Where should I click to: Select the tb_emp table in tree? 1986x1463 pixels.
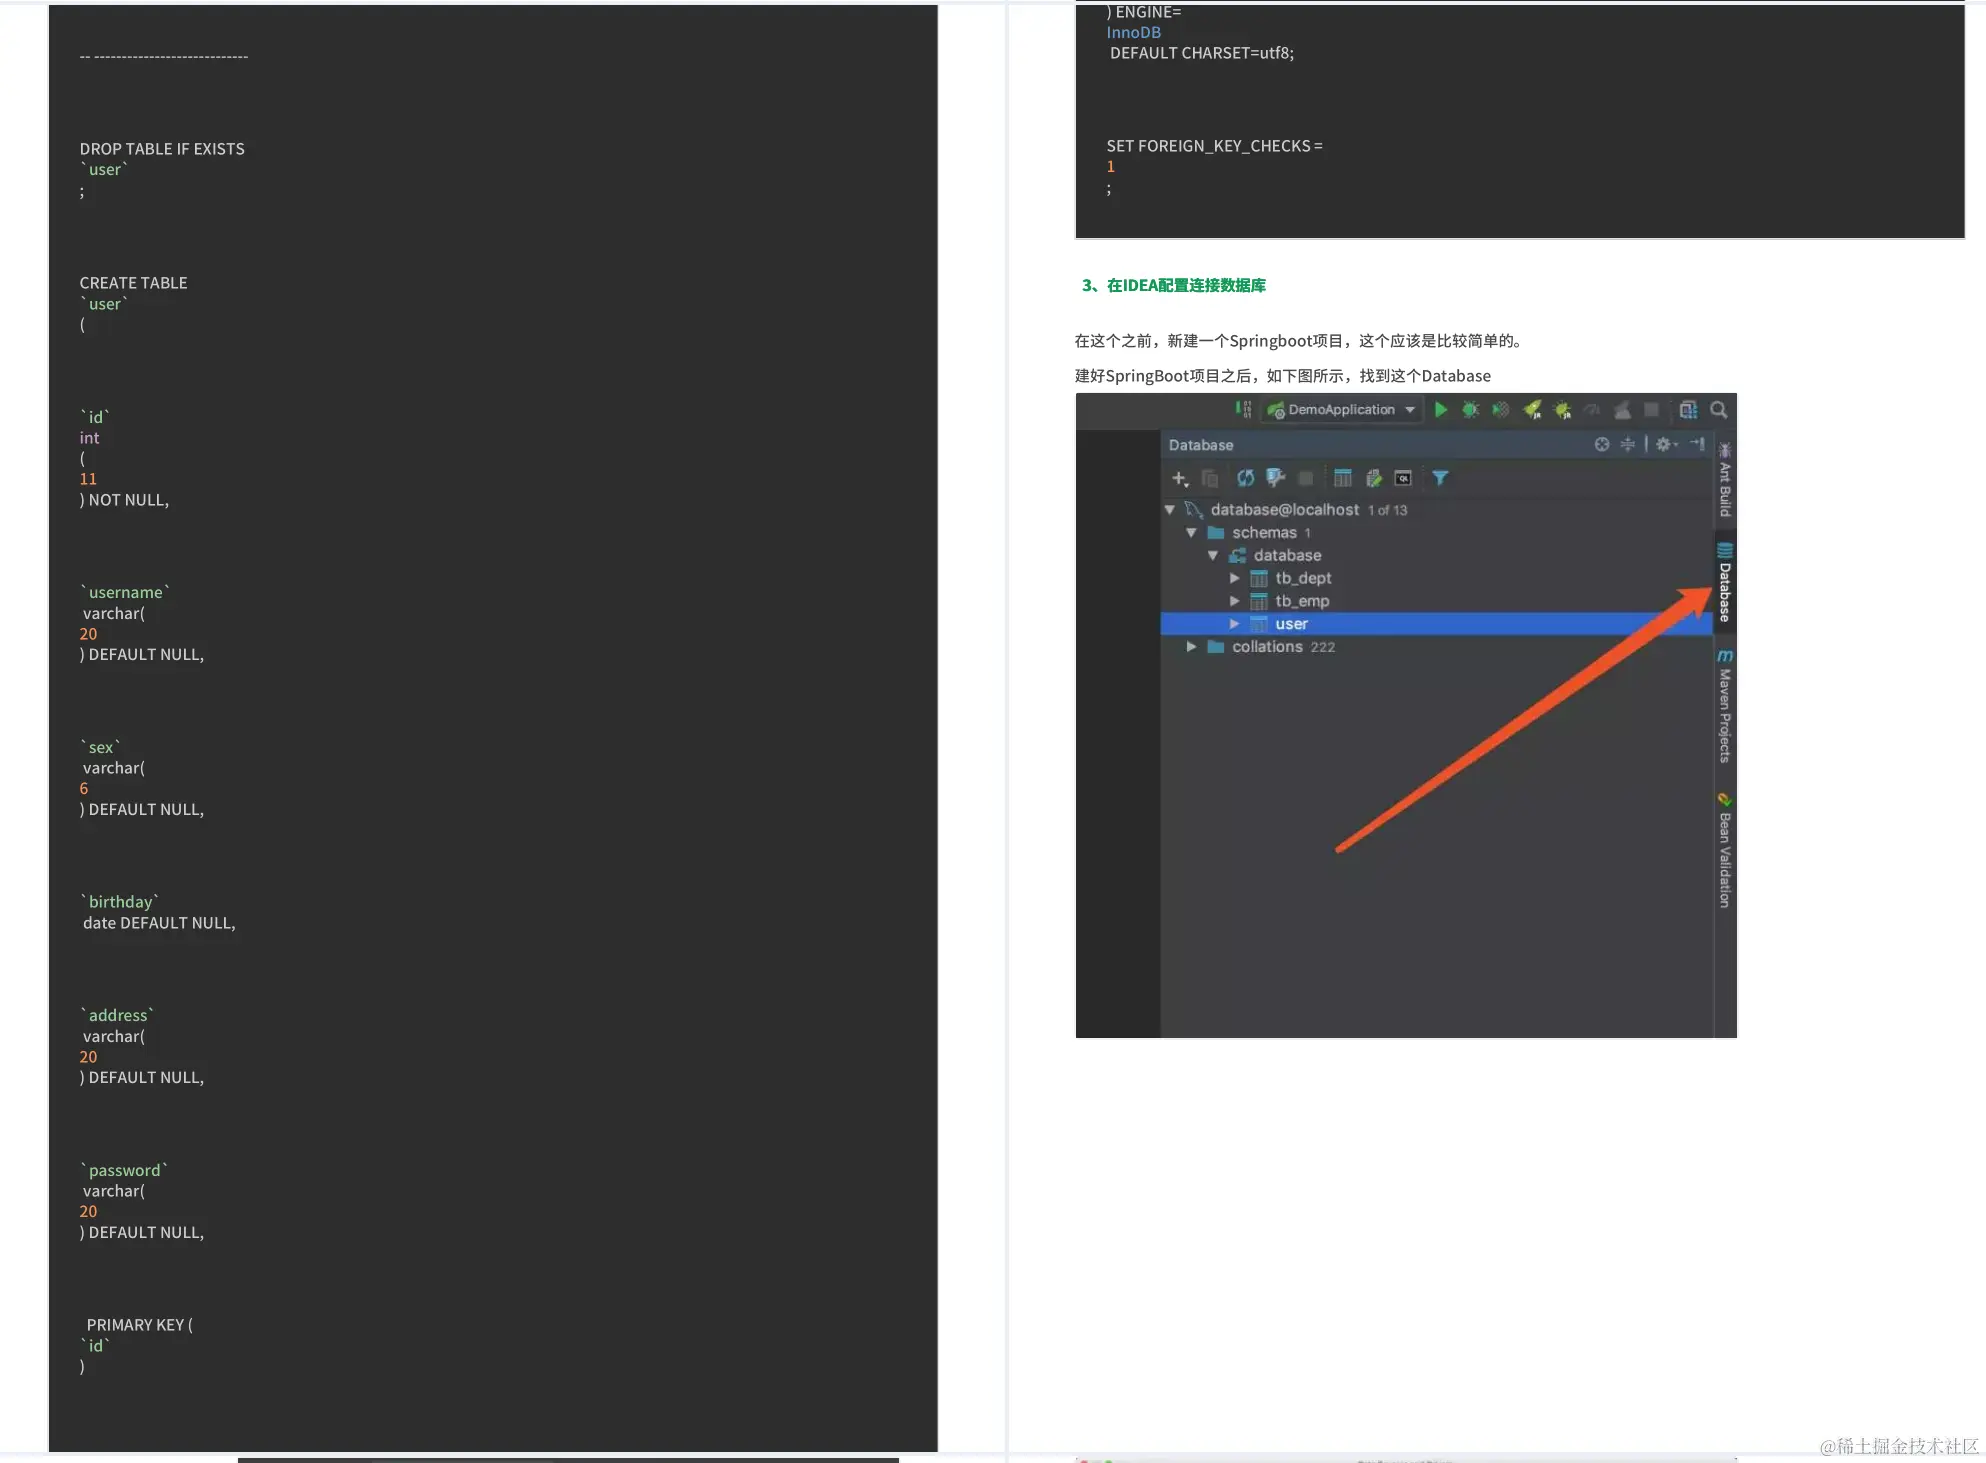point(1301,601)
